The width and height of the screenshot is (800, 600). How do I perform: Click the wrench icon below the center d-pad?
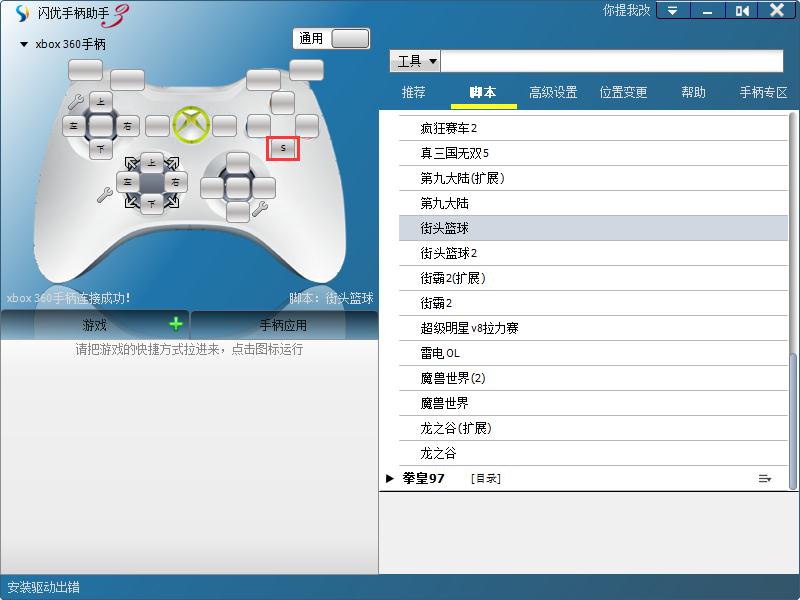(104, 194)
